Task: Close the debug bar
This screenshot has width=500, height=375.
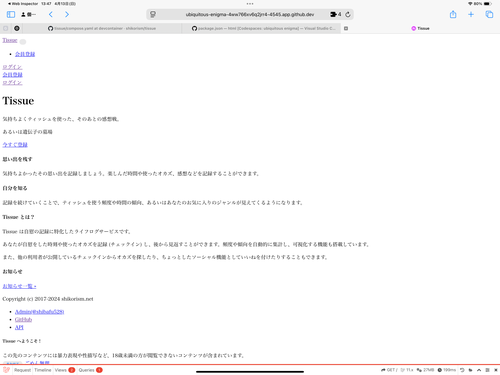Action: tap(496, 370)
